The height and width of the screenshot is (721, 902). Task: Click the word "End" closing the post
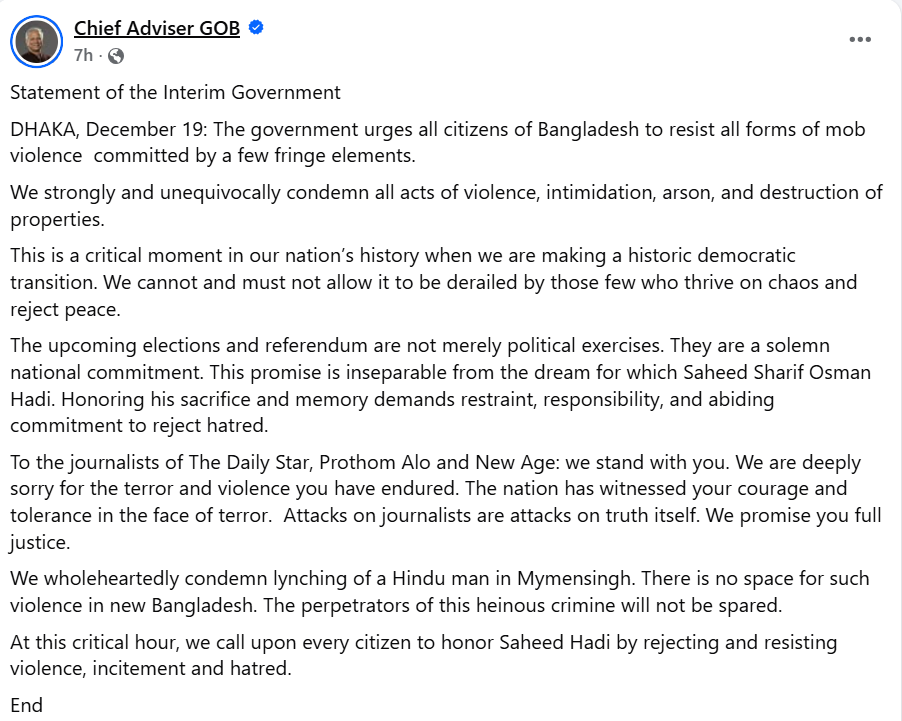(27, 705)
